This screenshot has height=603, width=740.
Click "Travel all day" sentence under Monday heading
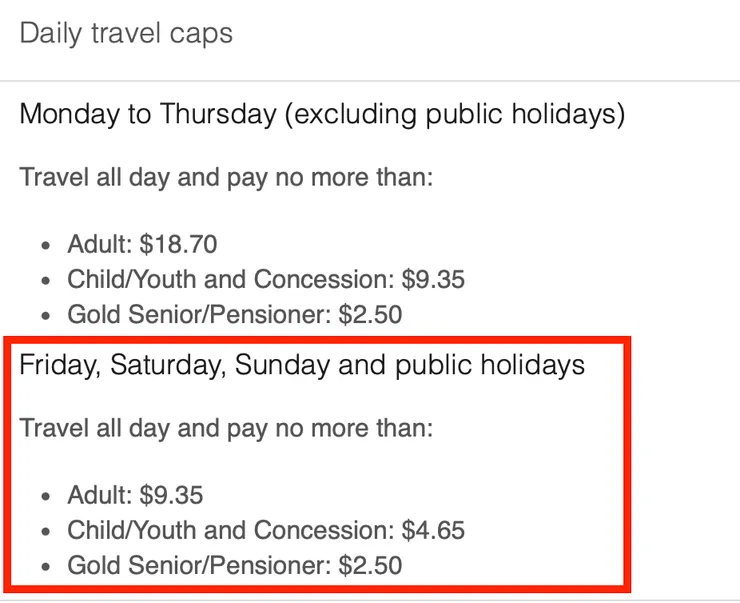[225, 180]
